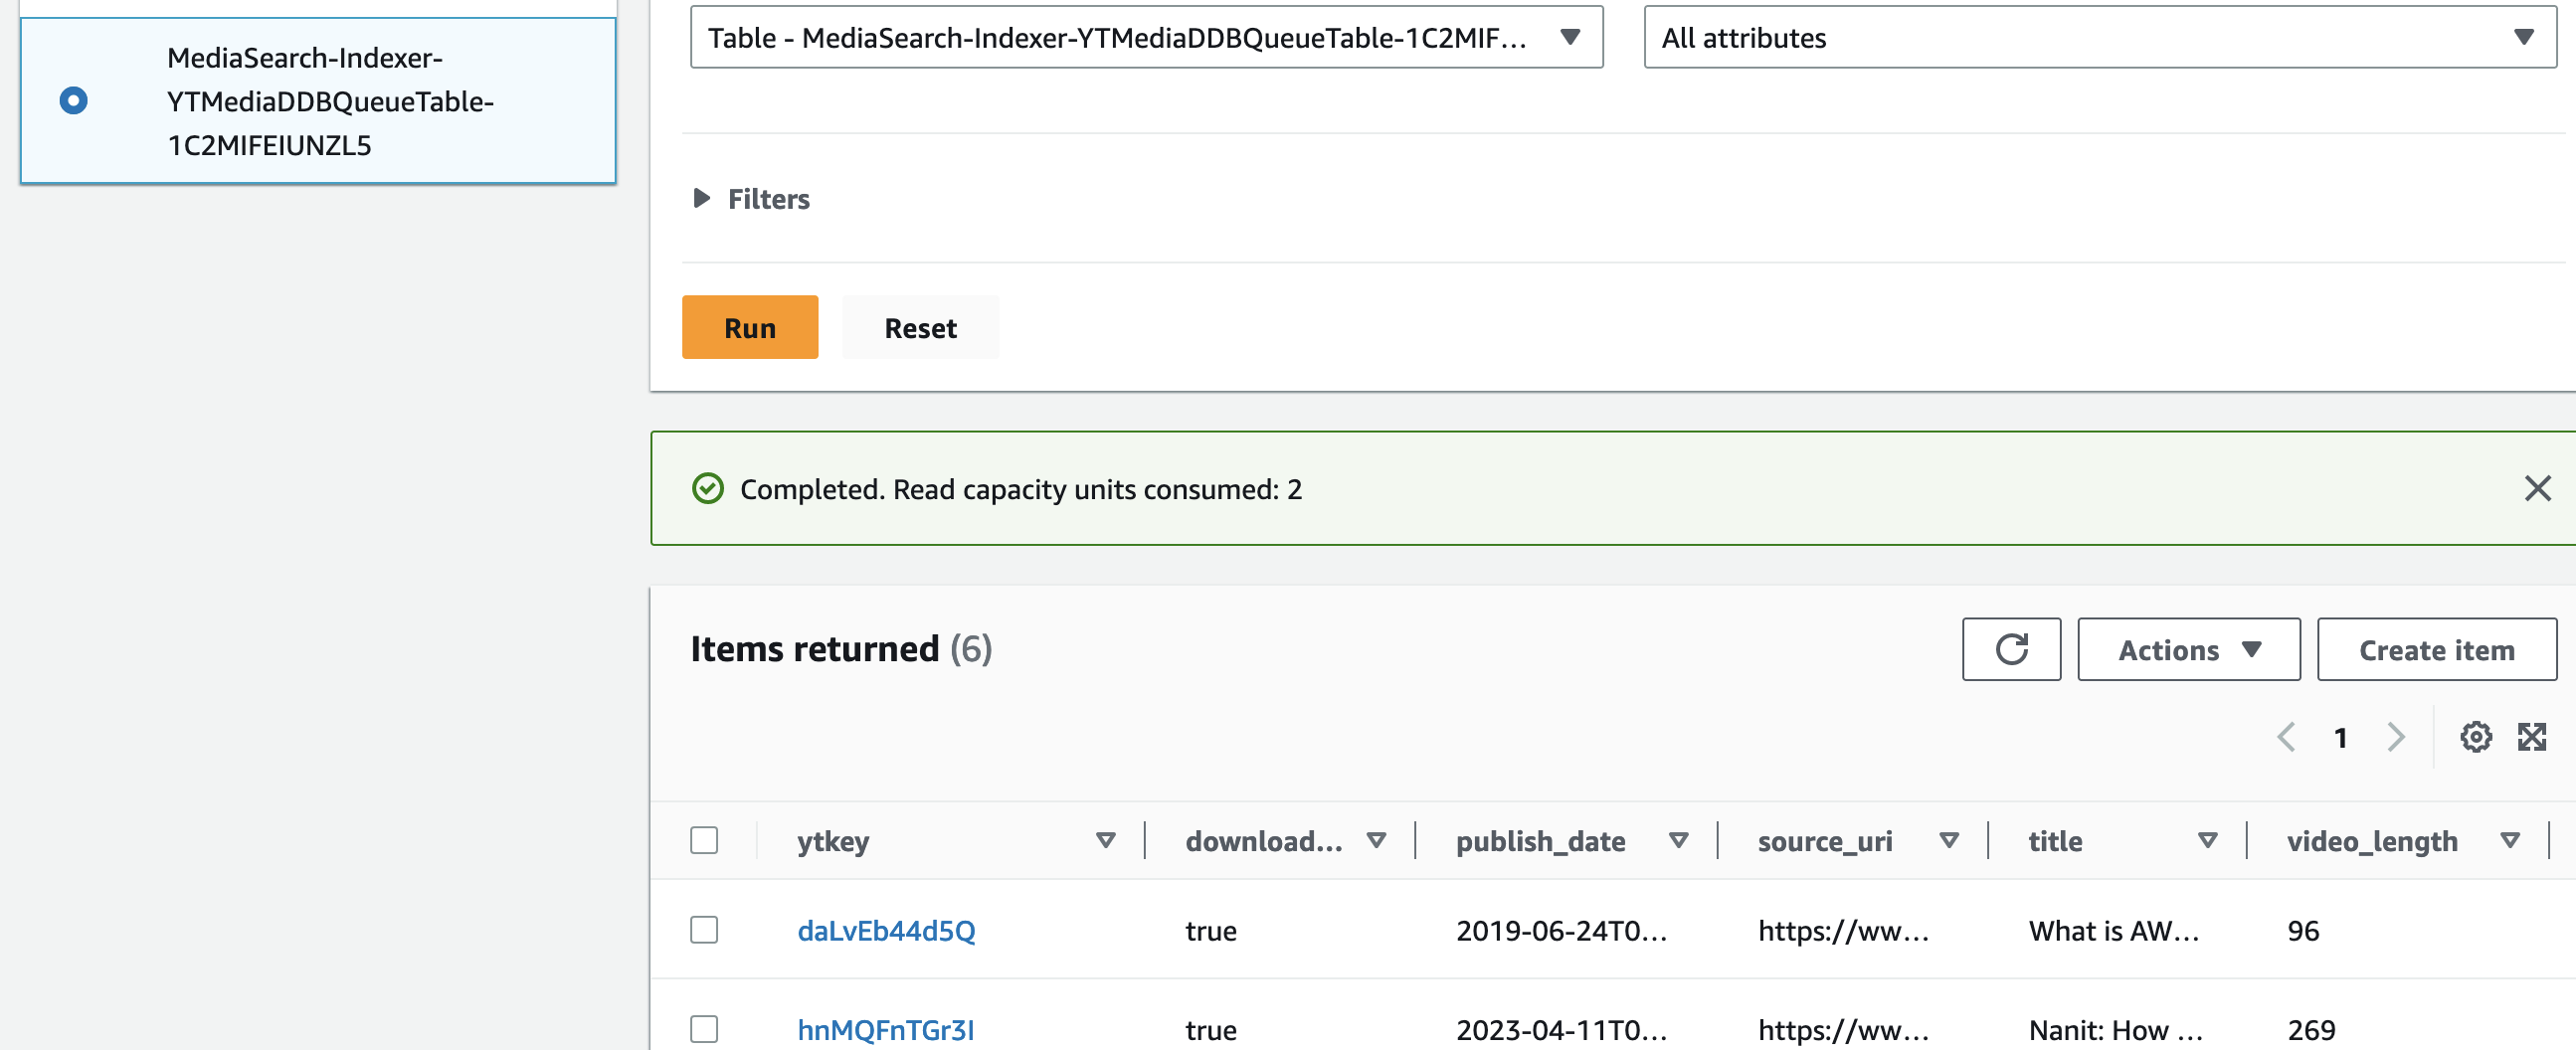Open table preferences gear icon
Viewport: 2576px width, 1050px height.
tap(2475, 738)
